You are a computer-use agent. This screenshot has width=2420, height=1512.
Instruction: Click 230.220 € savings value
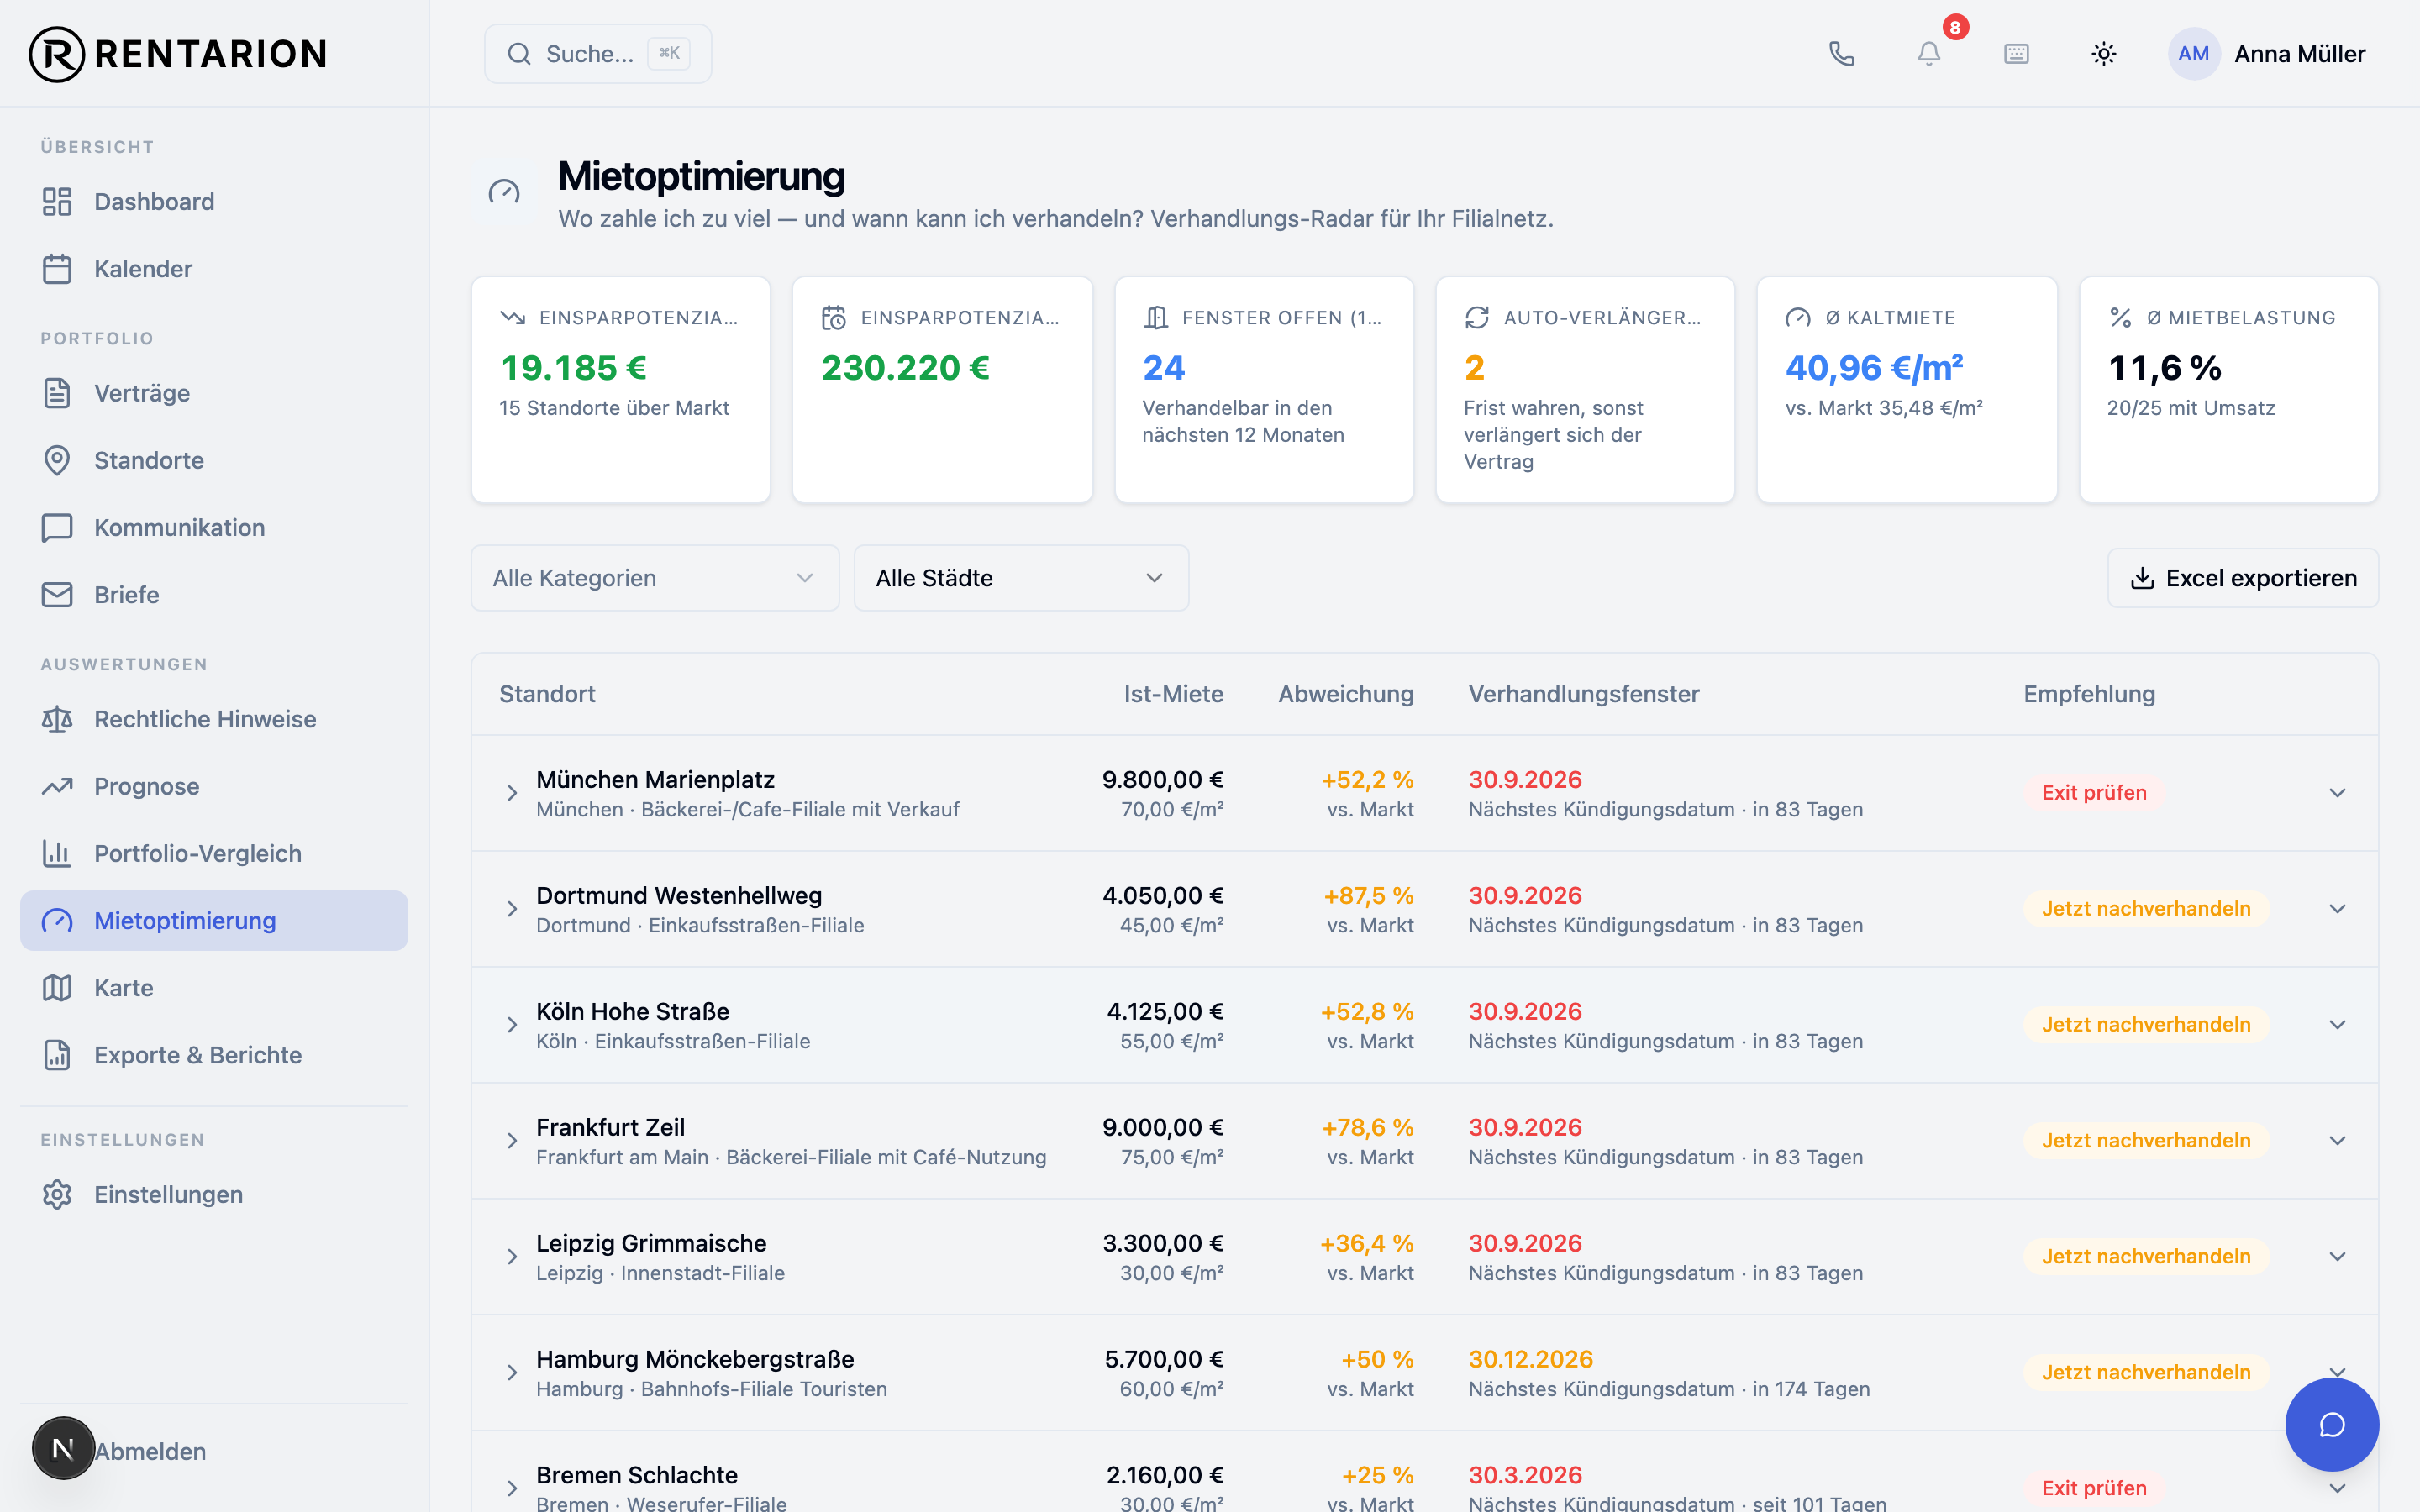[x=905, y=368]
